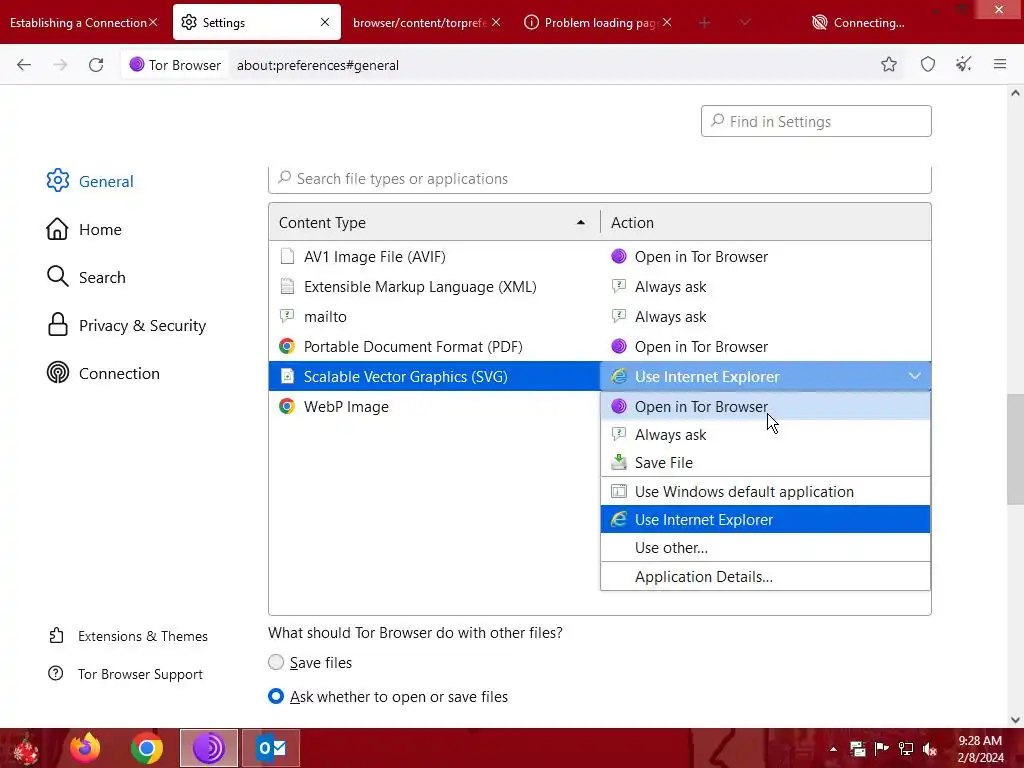Open Tor Browser taskbar icon
The height and width of the screenshot is (768, 1024).
click(208, 748)
